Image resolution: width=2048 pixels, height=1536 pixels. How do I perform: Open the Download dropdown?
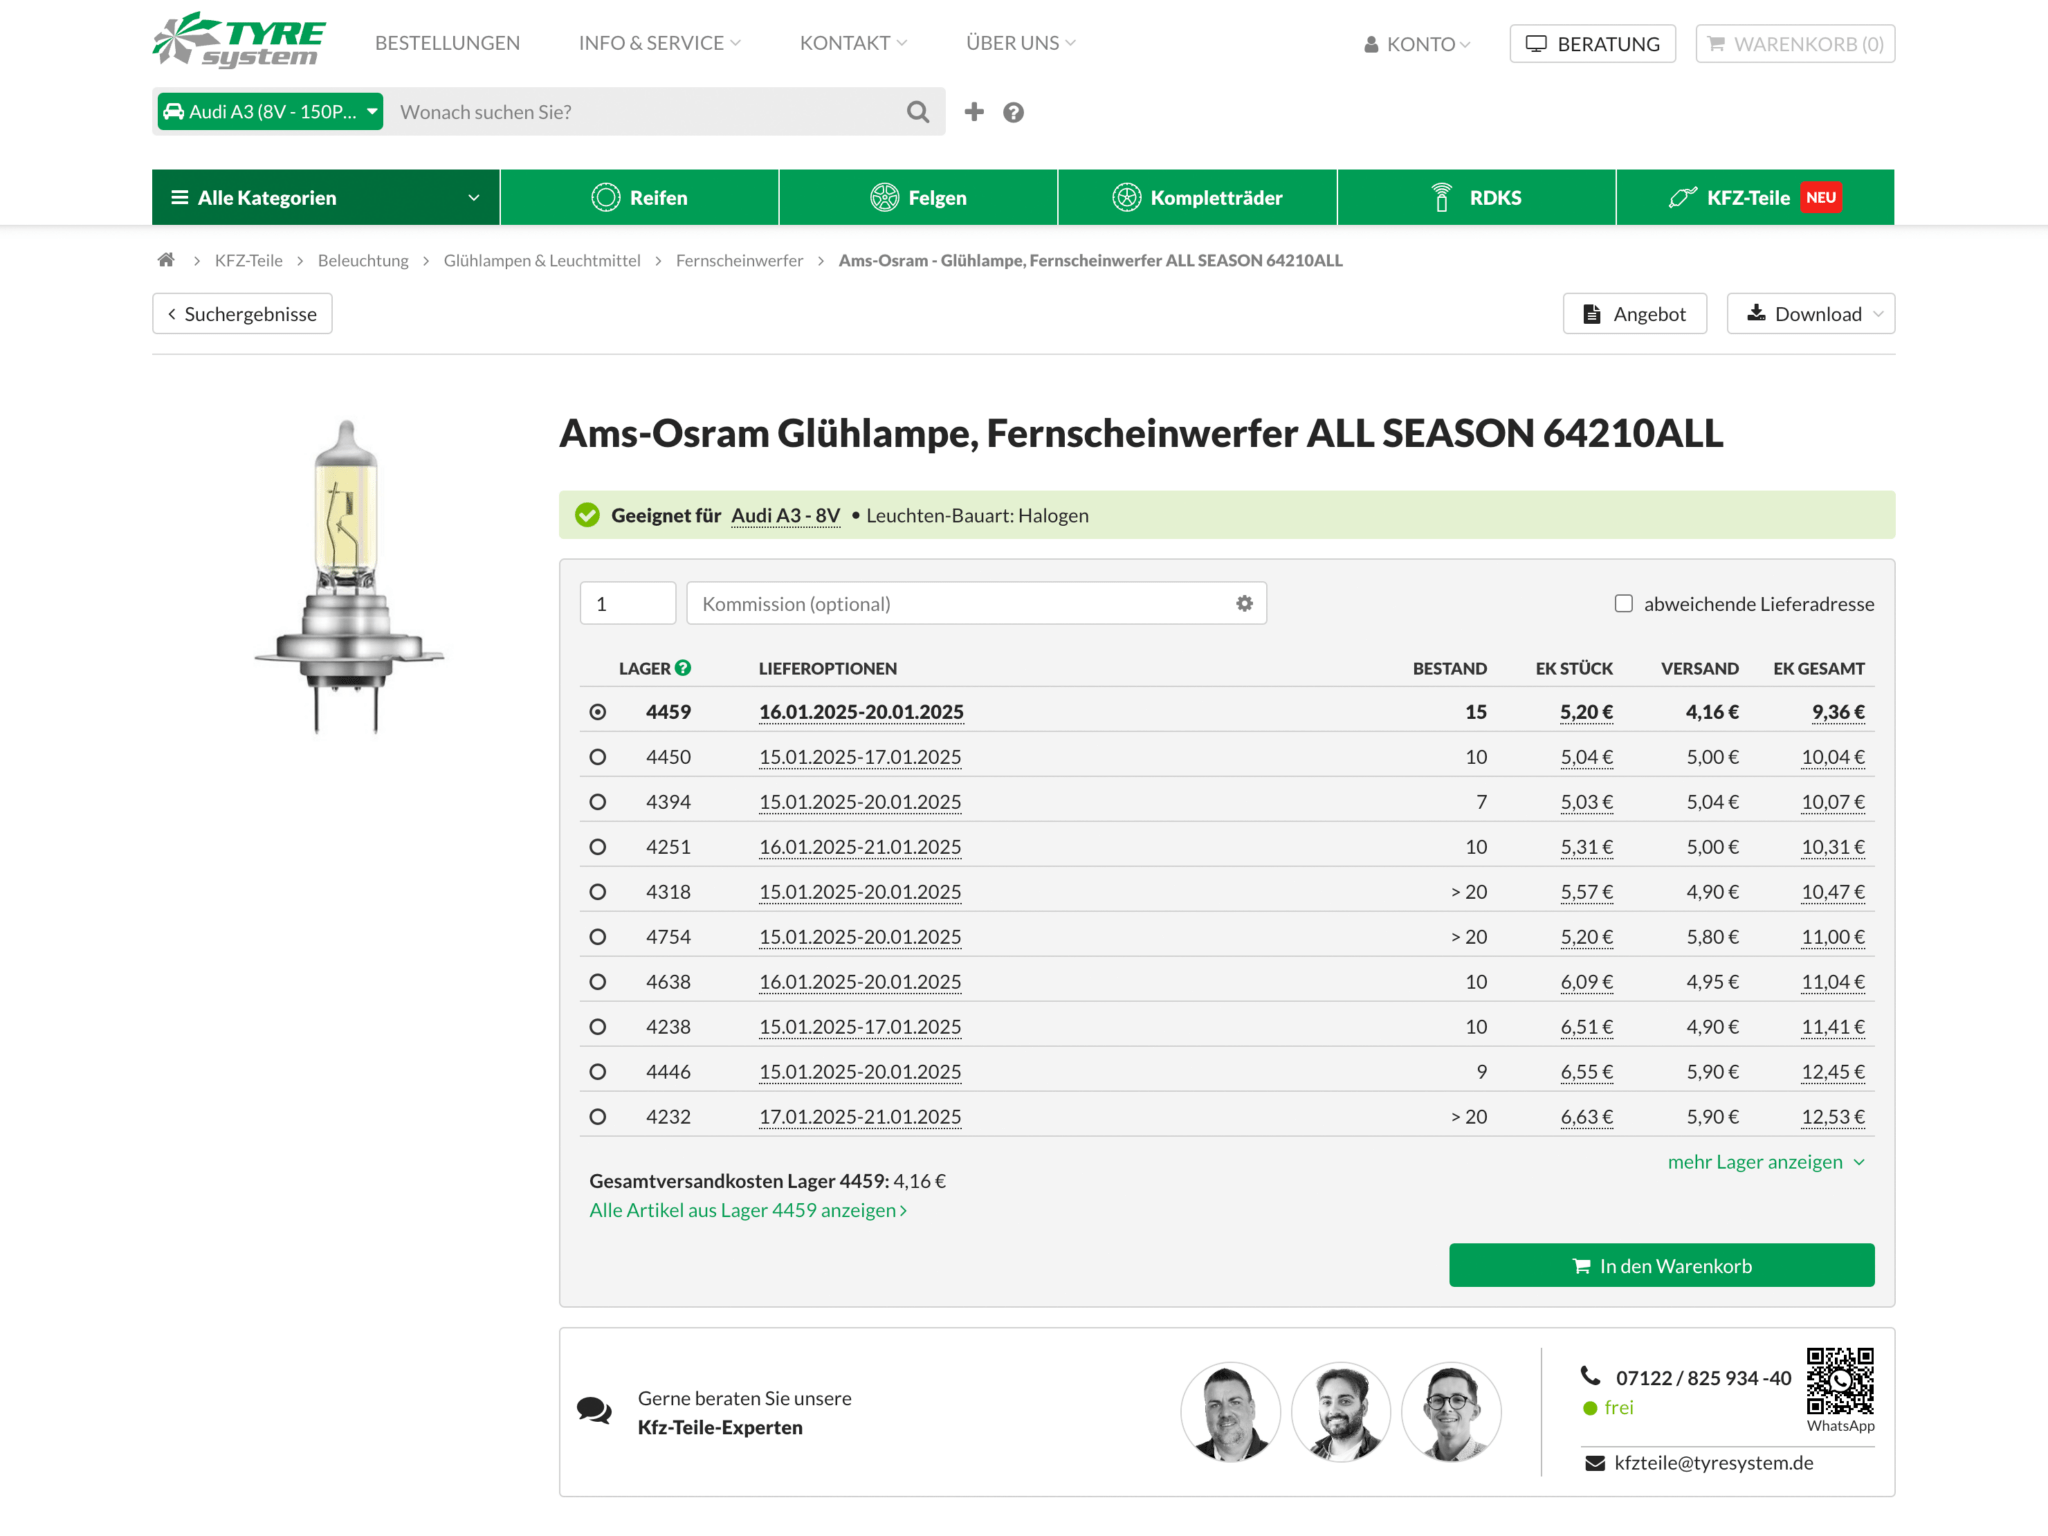tap(1810, 314)
